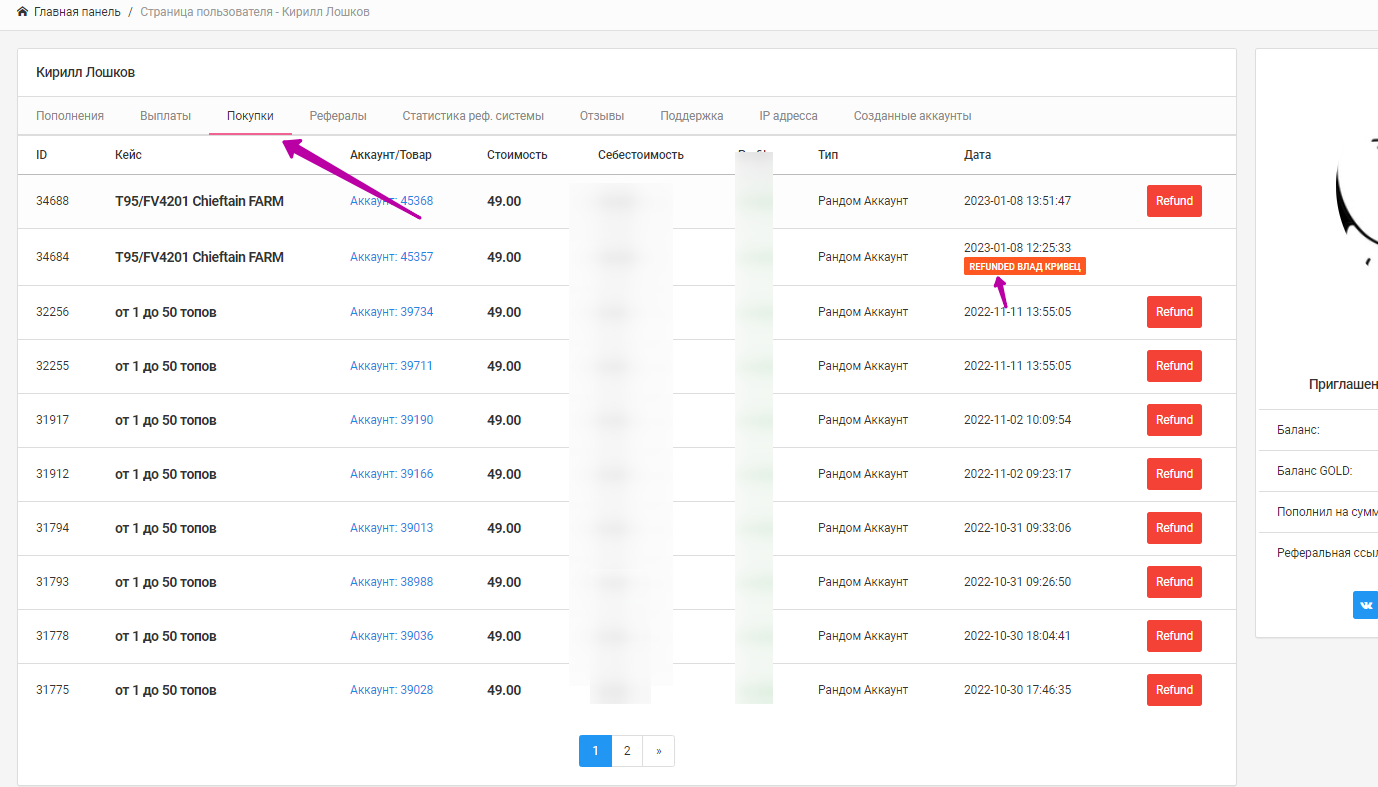Open the Пополнения tab
The height and width of the screenshot is (787, 1378).
pos(70,116)
